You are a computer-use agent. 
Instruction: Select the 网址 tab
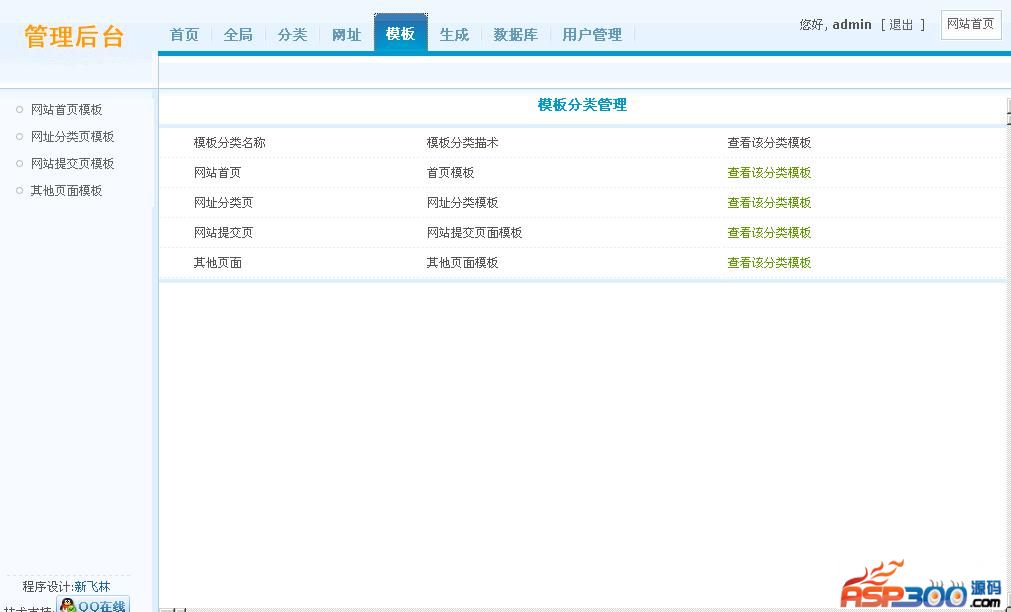click(346, 35)
